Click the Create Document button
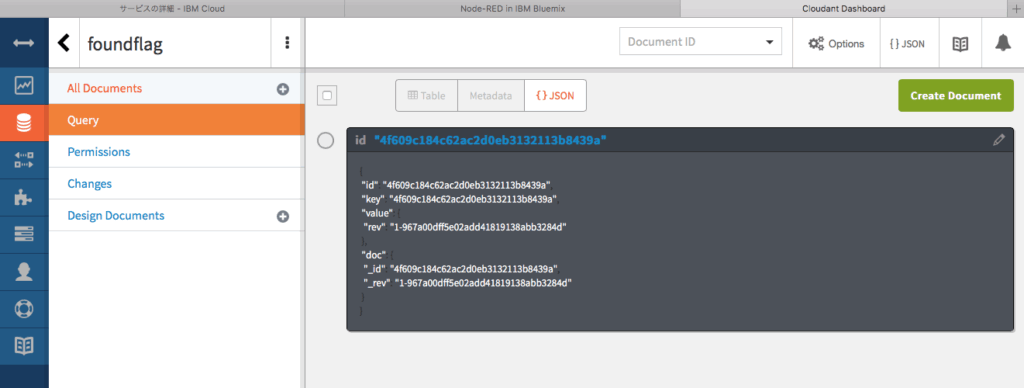The width and height of the screenshot is (1024, 388). pos(955,95)
